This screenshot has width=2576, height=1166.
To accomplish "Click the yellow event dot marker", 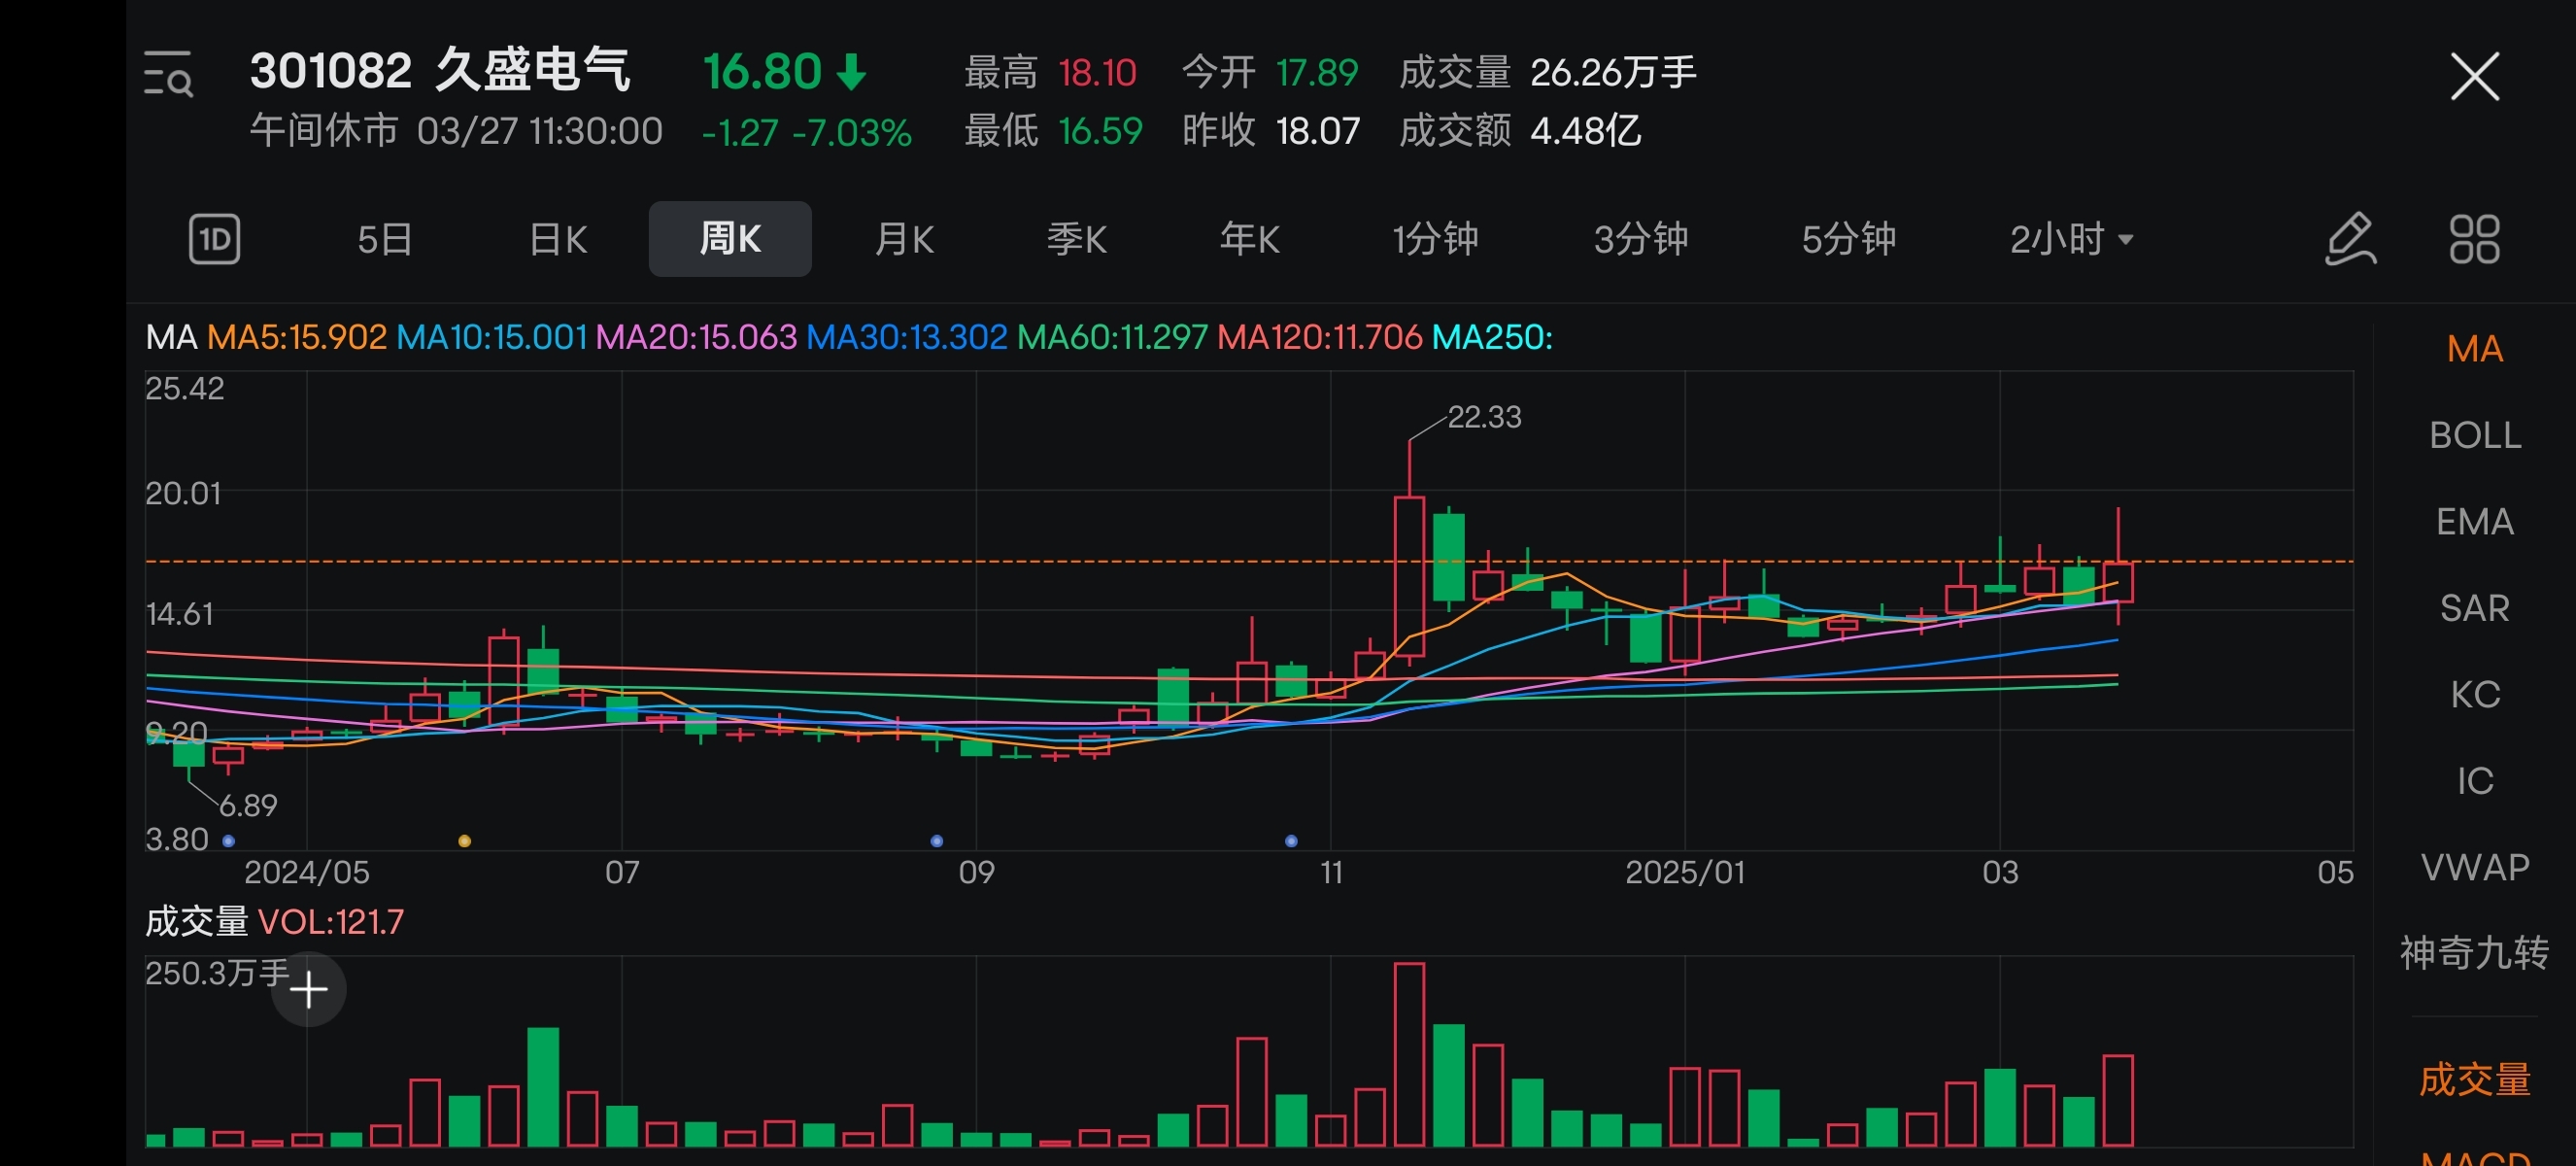I will 464,841.
